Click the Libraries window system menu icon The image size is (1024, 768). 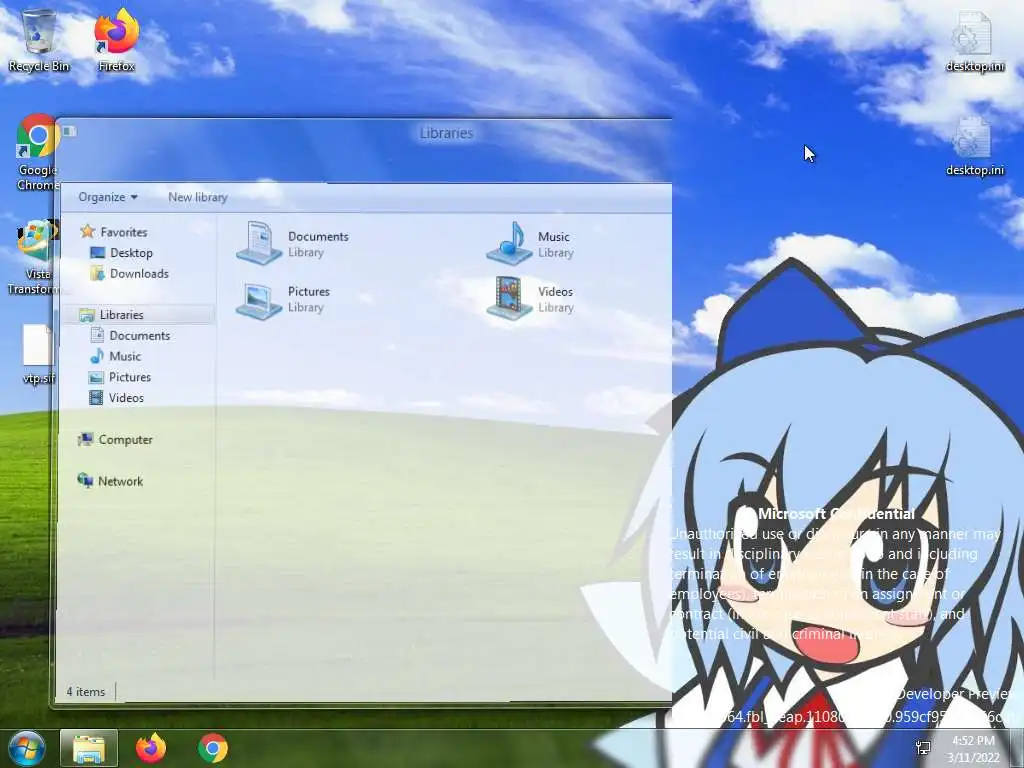70,131
